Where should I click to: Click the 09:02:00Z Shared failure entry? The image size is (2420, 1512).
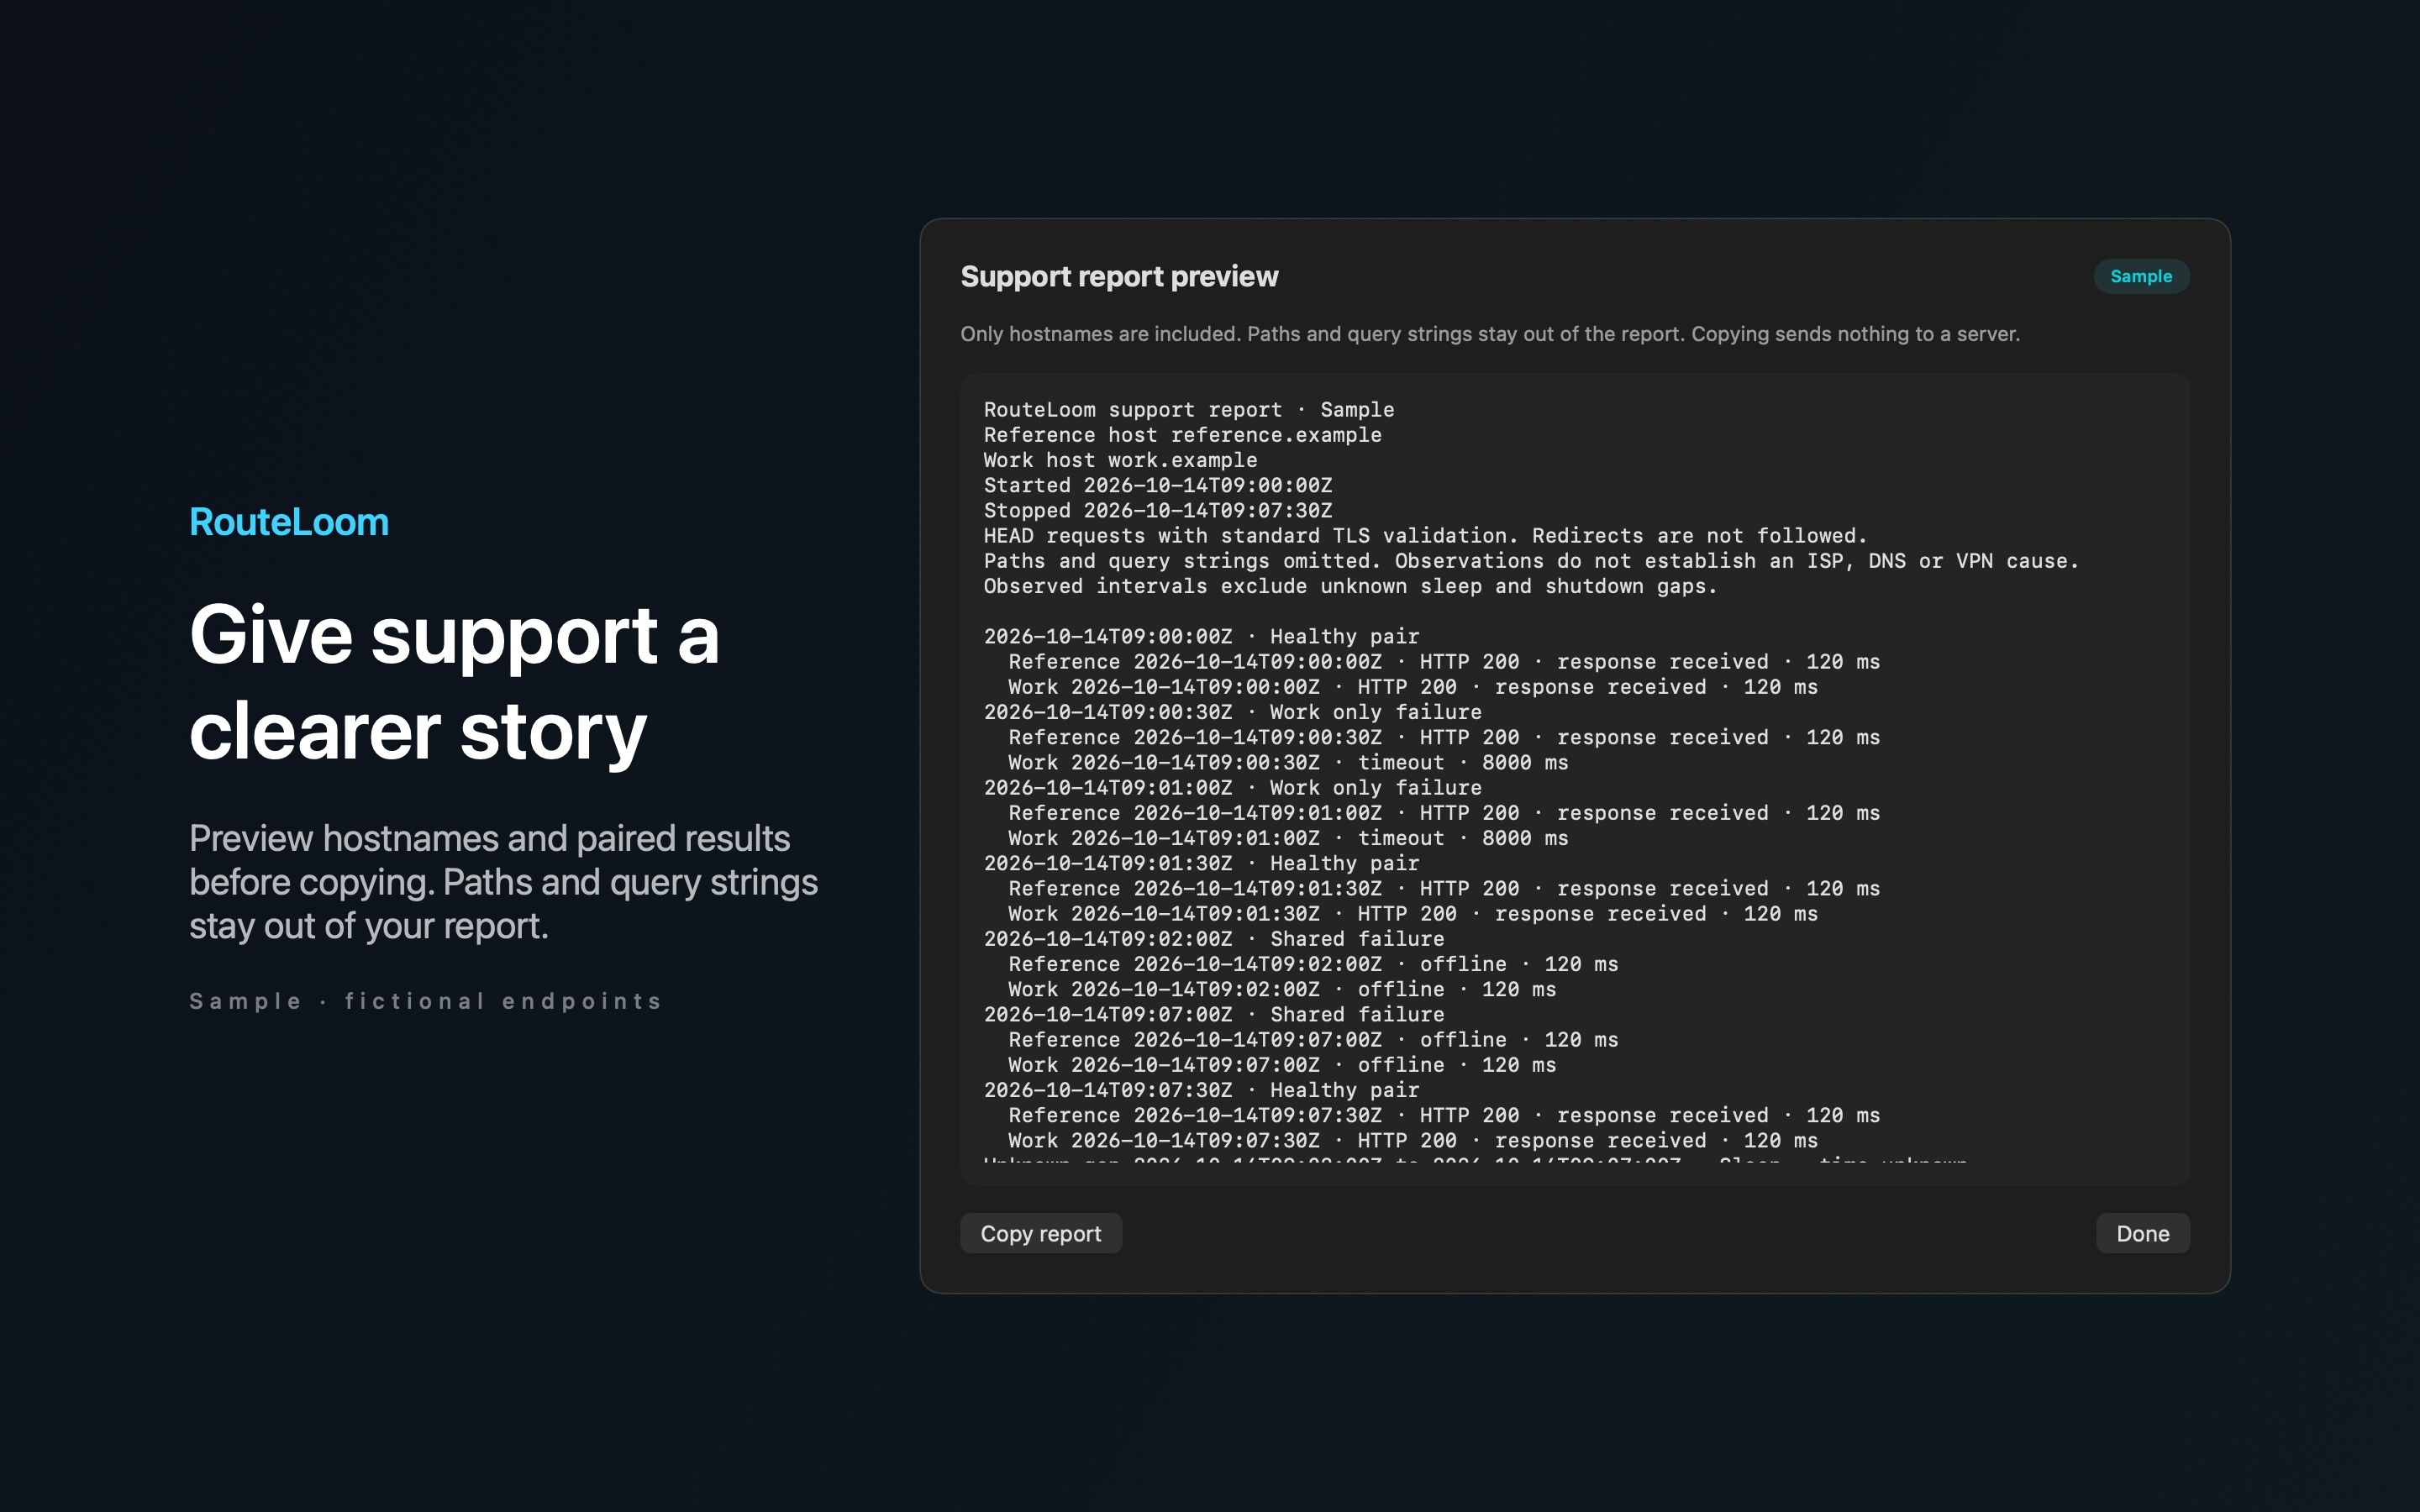tap(1214, 939)
